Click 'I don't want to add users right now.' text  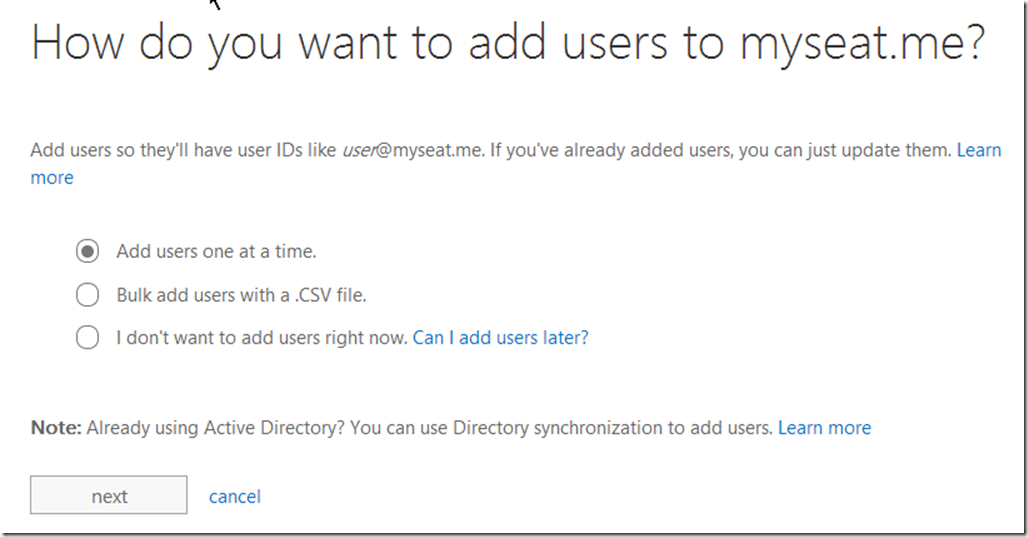coord(262,338)
